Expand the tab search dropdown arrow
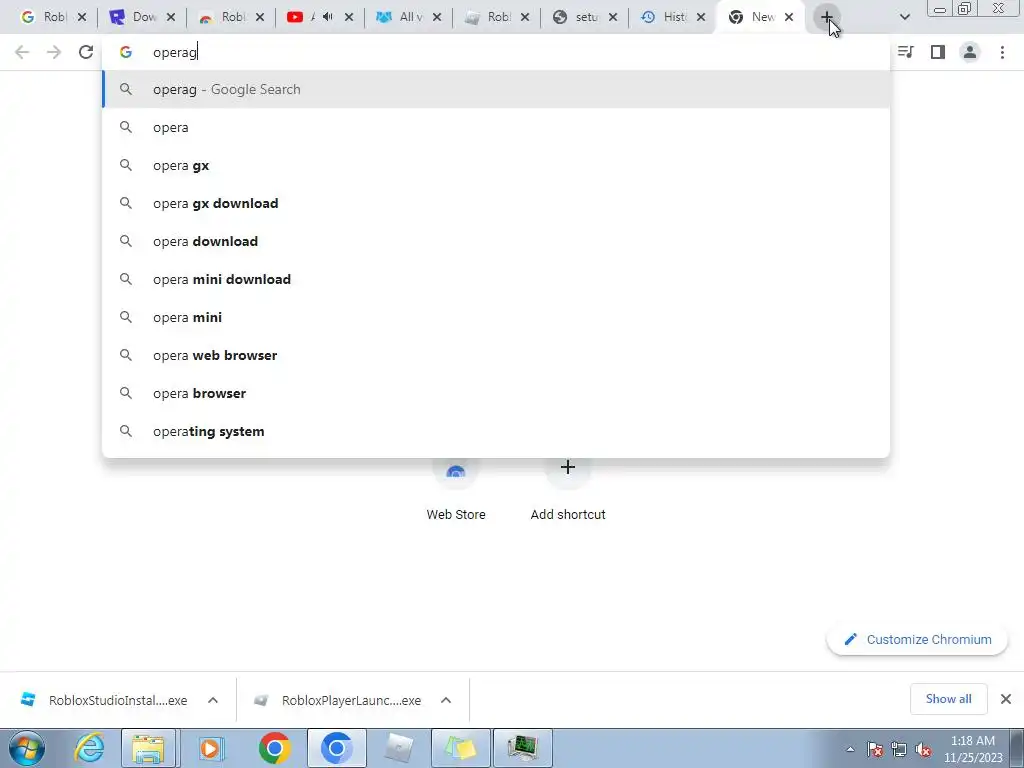This screenshot has width=1024, height=768. tap(904, 17)
